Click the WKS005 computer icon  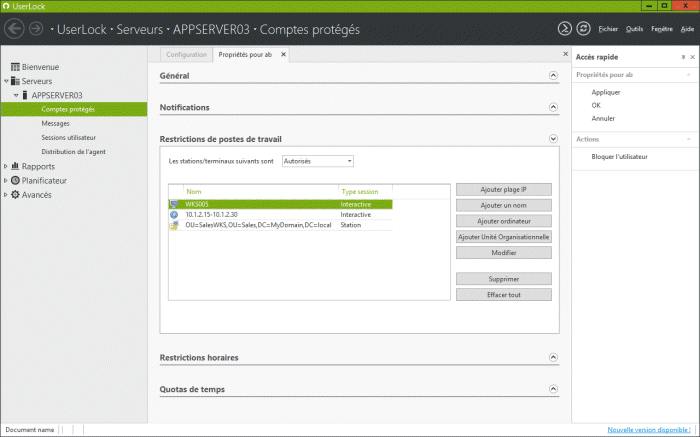click(174, 204)
